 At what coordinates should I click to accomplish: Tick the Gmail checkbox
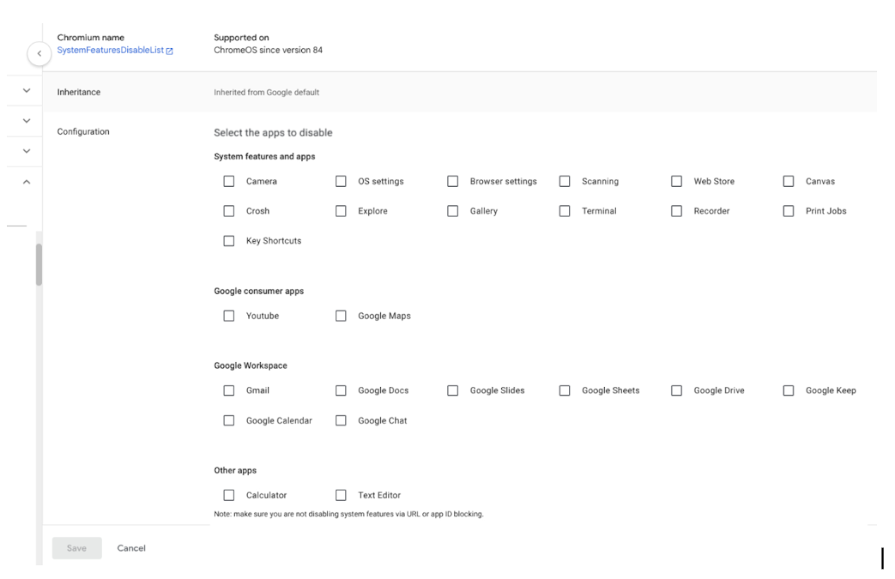[229, 391]
